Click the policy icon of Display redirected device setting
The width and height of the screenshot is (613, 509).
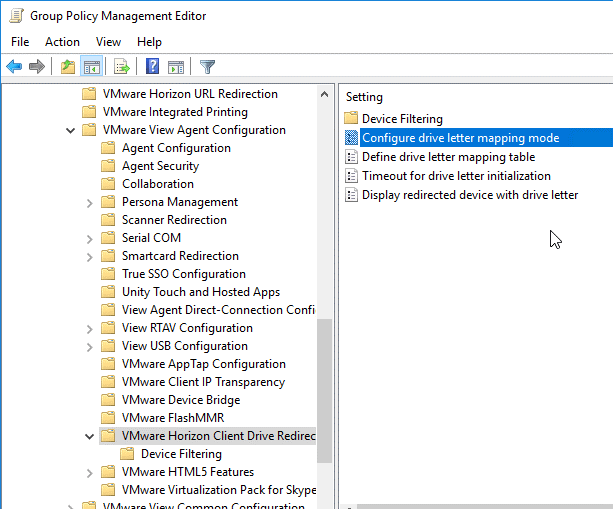click(x=351, y=195)
